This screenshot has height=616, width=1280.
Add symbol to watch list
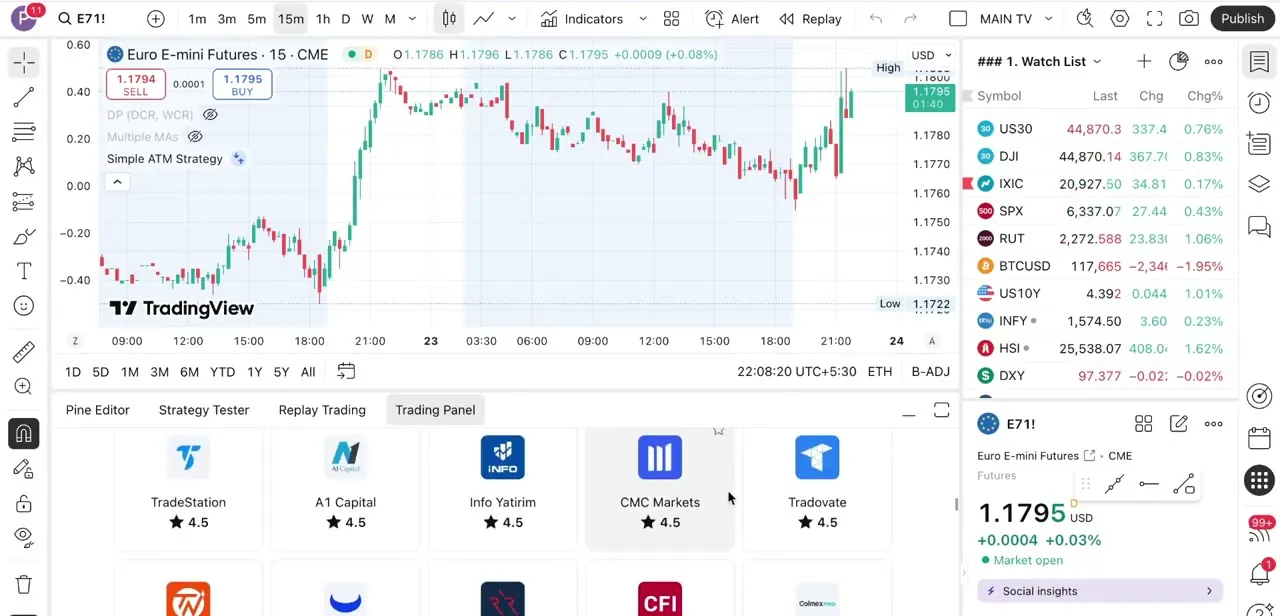[x=1144, y=62]
